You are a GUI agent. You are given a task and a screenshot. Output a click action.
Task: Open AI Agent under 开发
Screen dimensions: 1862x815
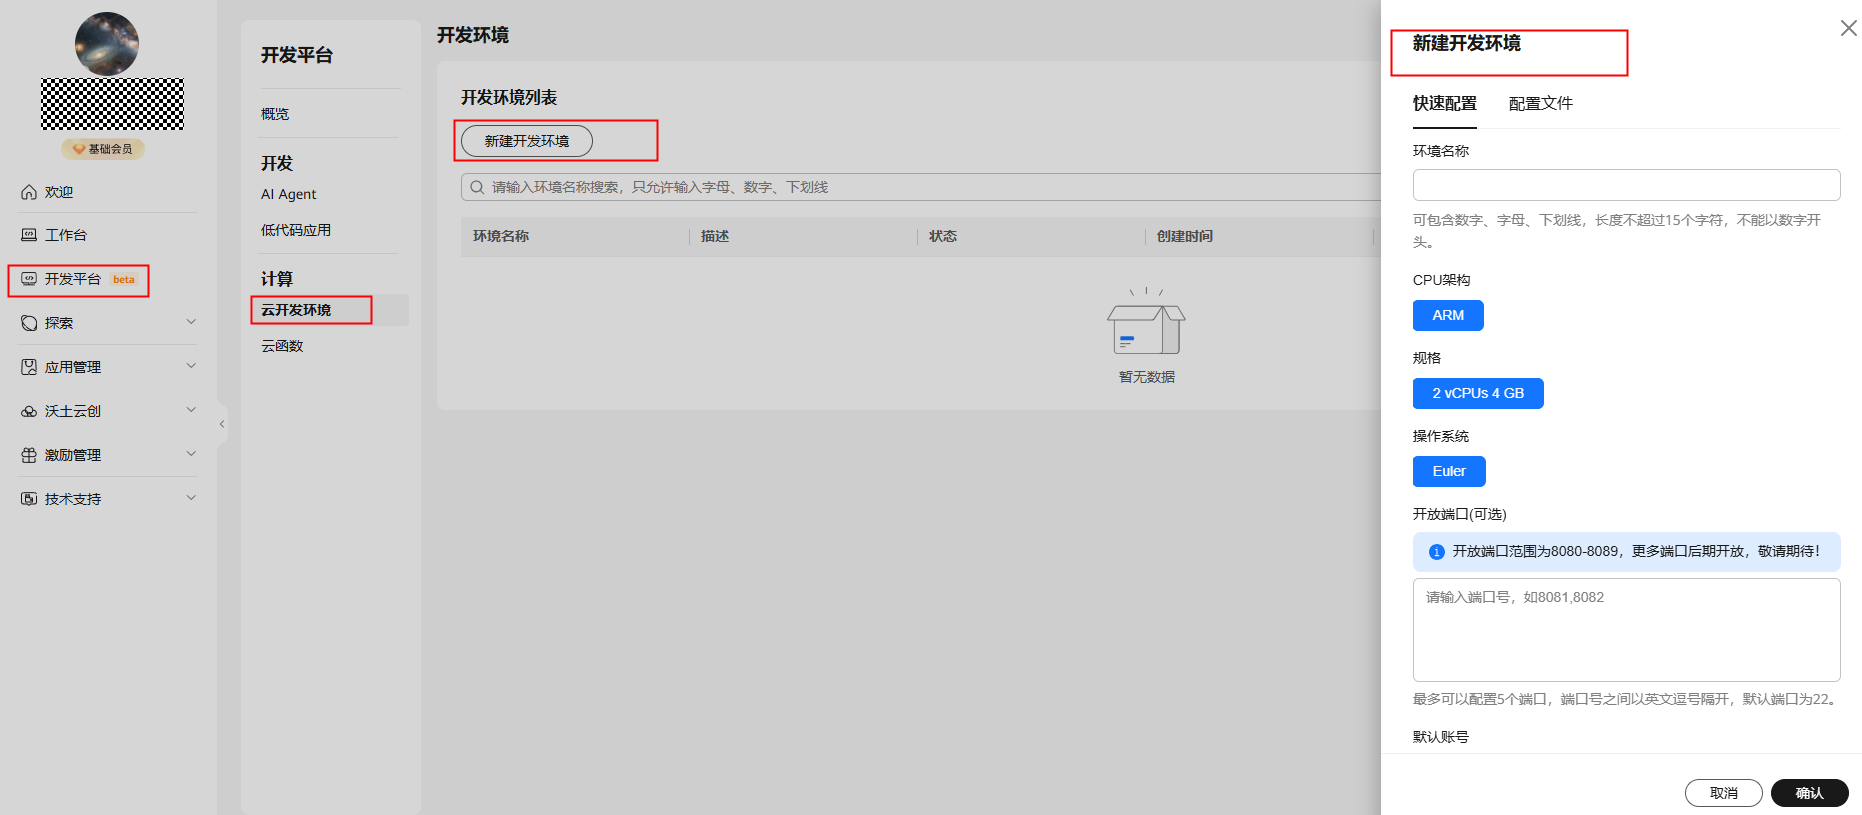click(288, 194)
